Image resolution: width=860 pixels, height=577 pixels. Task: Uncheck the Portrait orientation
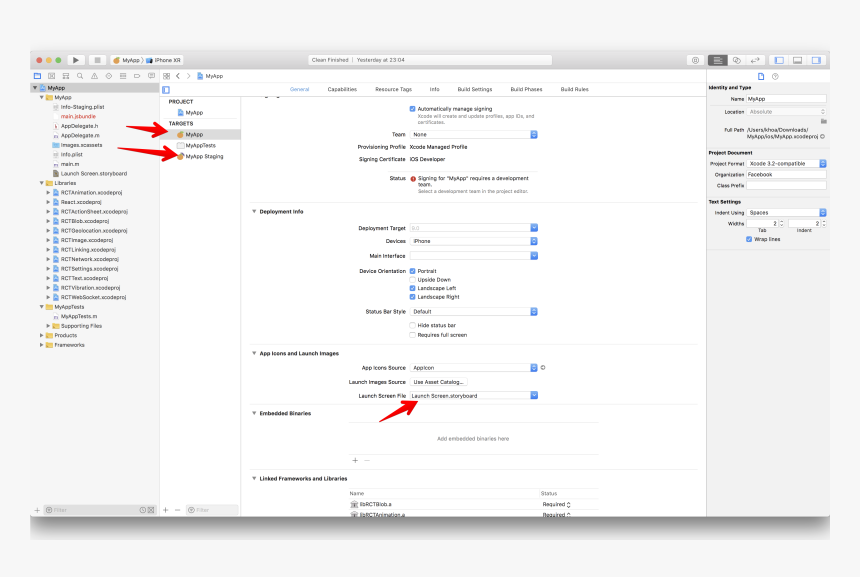(x=412, y=271)
